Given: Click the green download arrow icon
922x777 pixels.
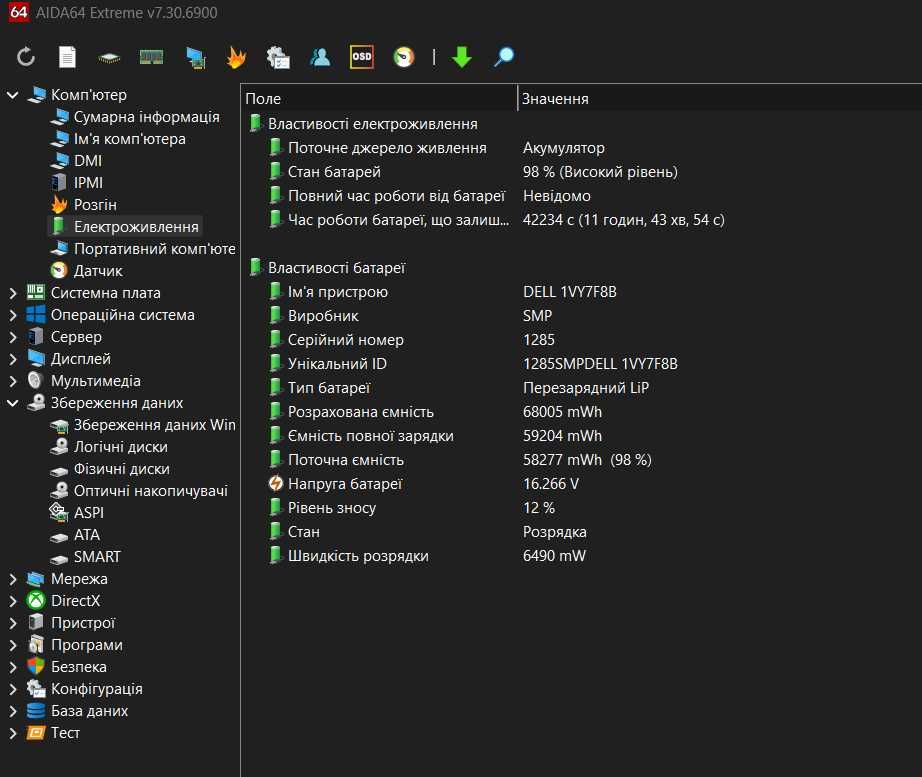Looking at the screenshot, I should 462,57.
